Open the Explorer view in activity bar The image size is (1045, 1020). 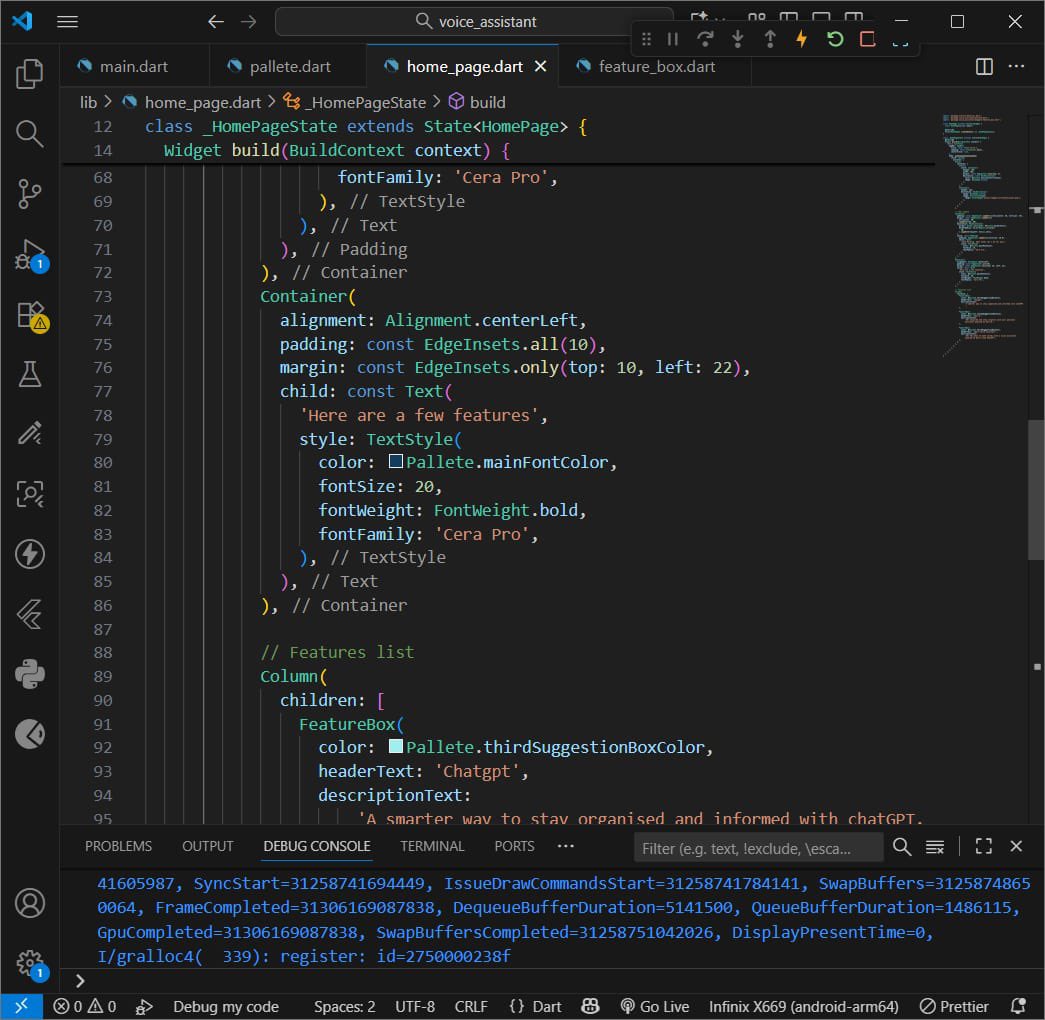click(x=29, y=73)
